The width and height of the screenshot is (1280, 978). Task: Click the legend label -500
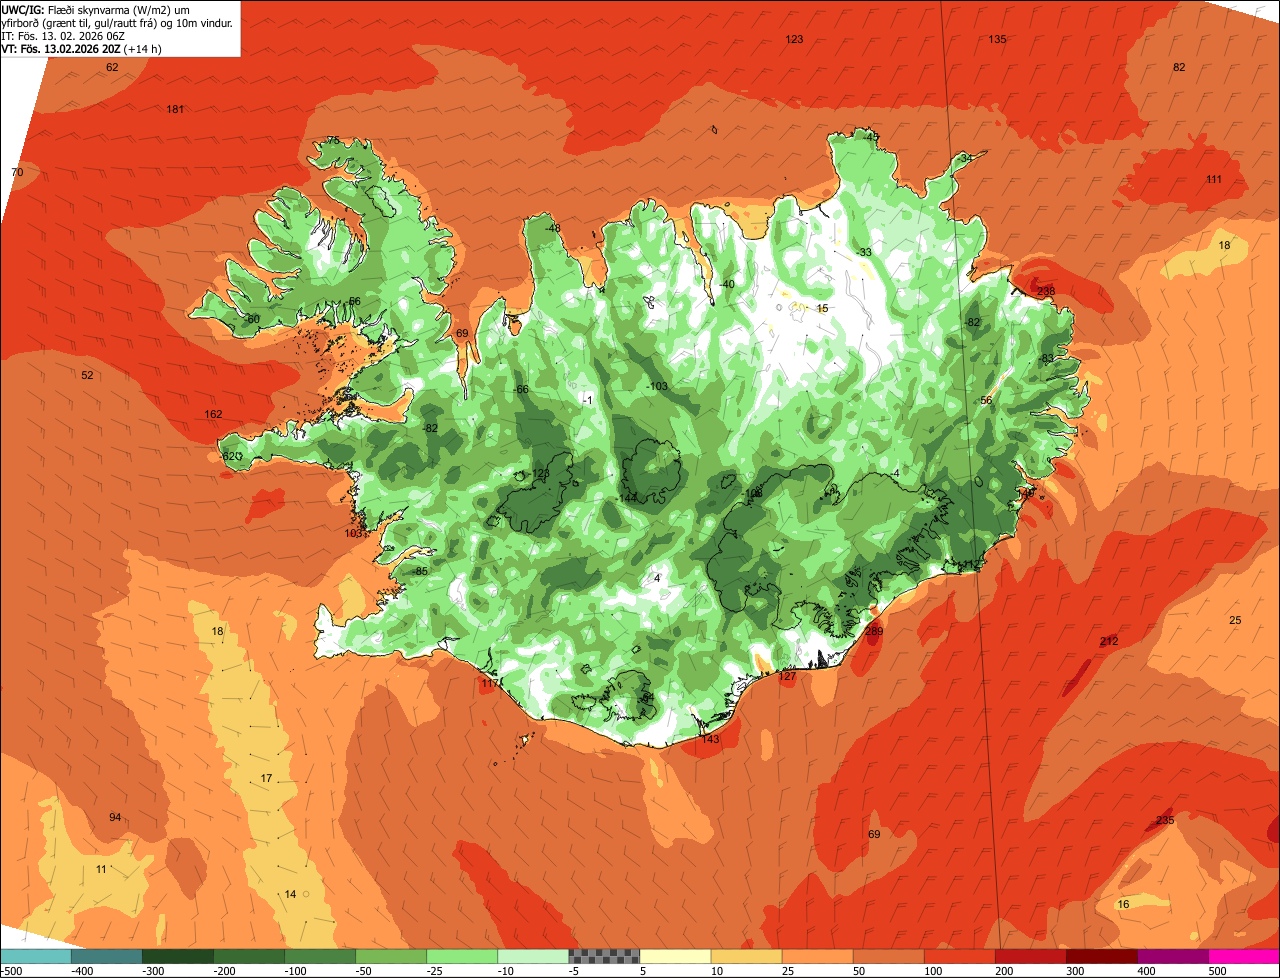(11, 970)
